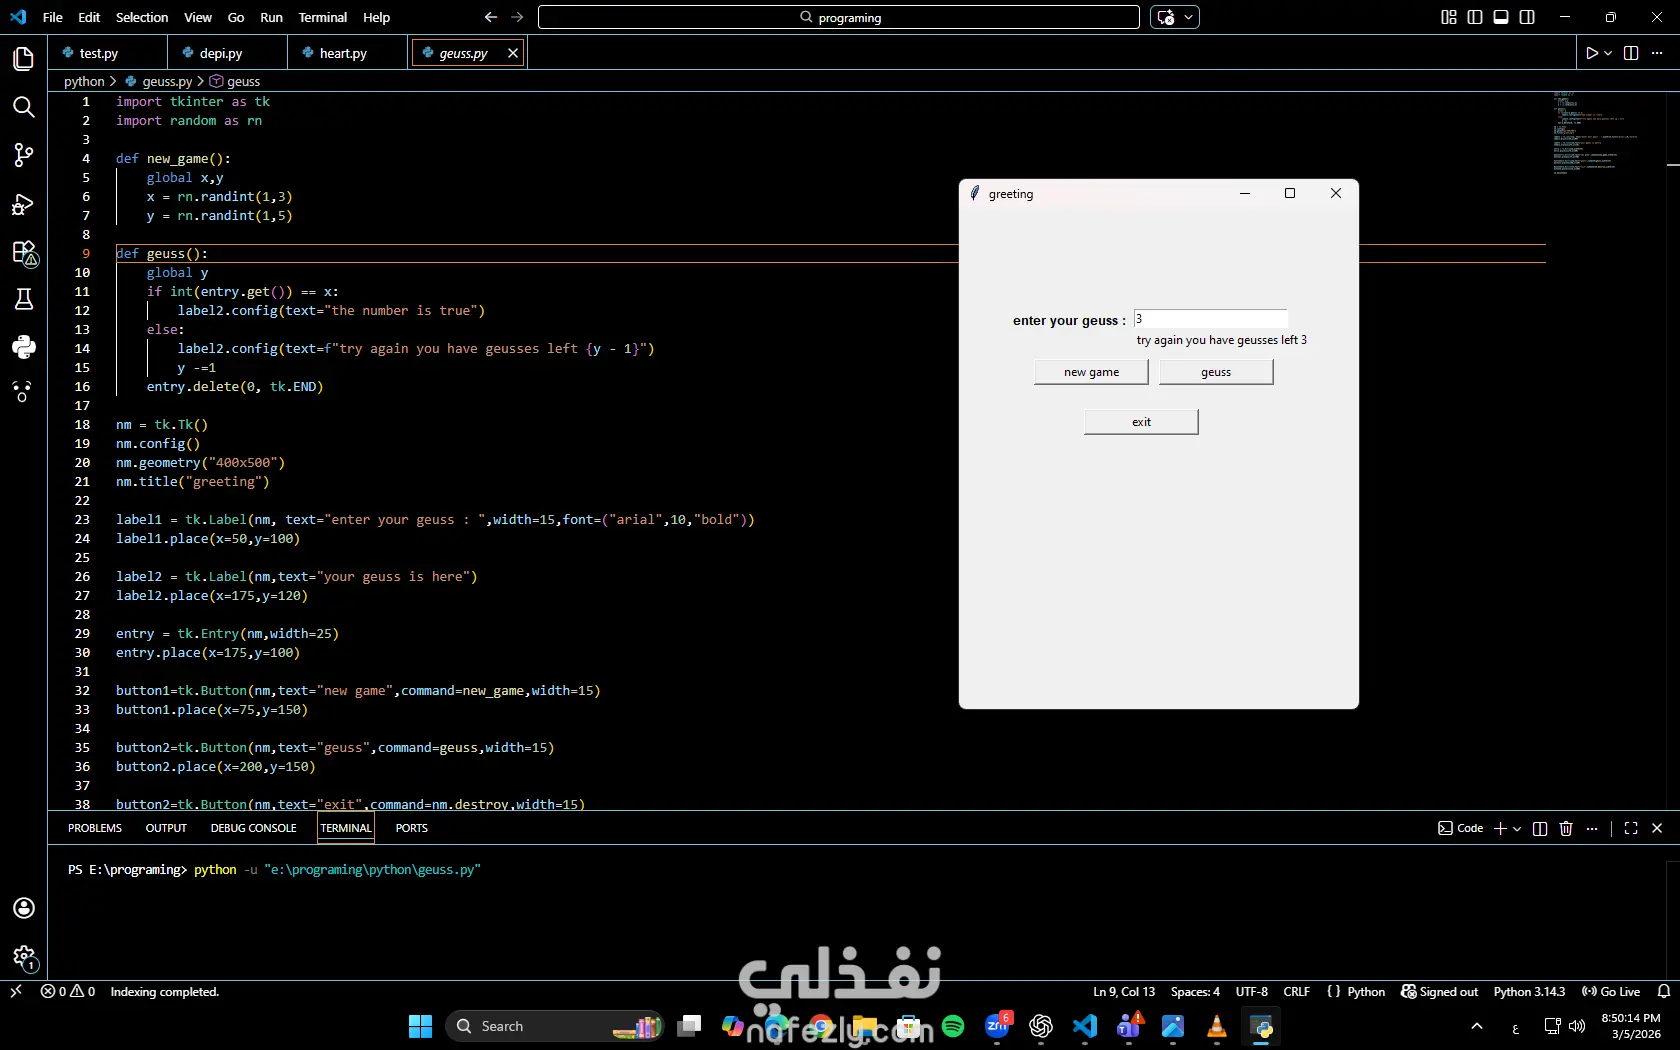
Task: Close the terminal panel
Action: pyautogui.click(x=1657, y=828)
